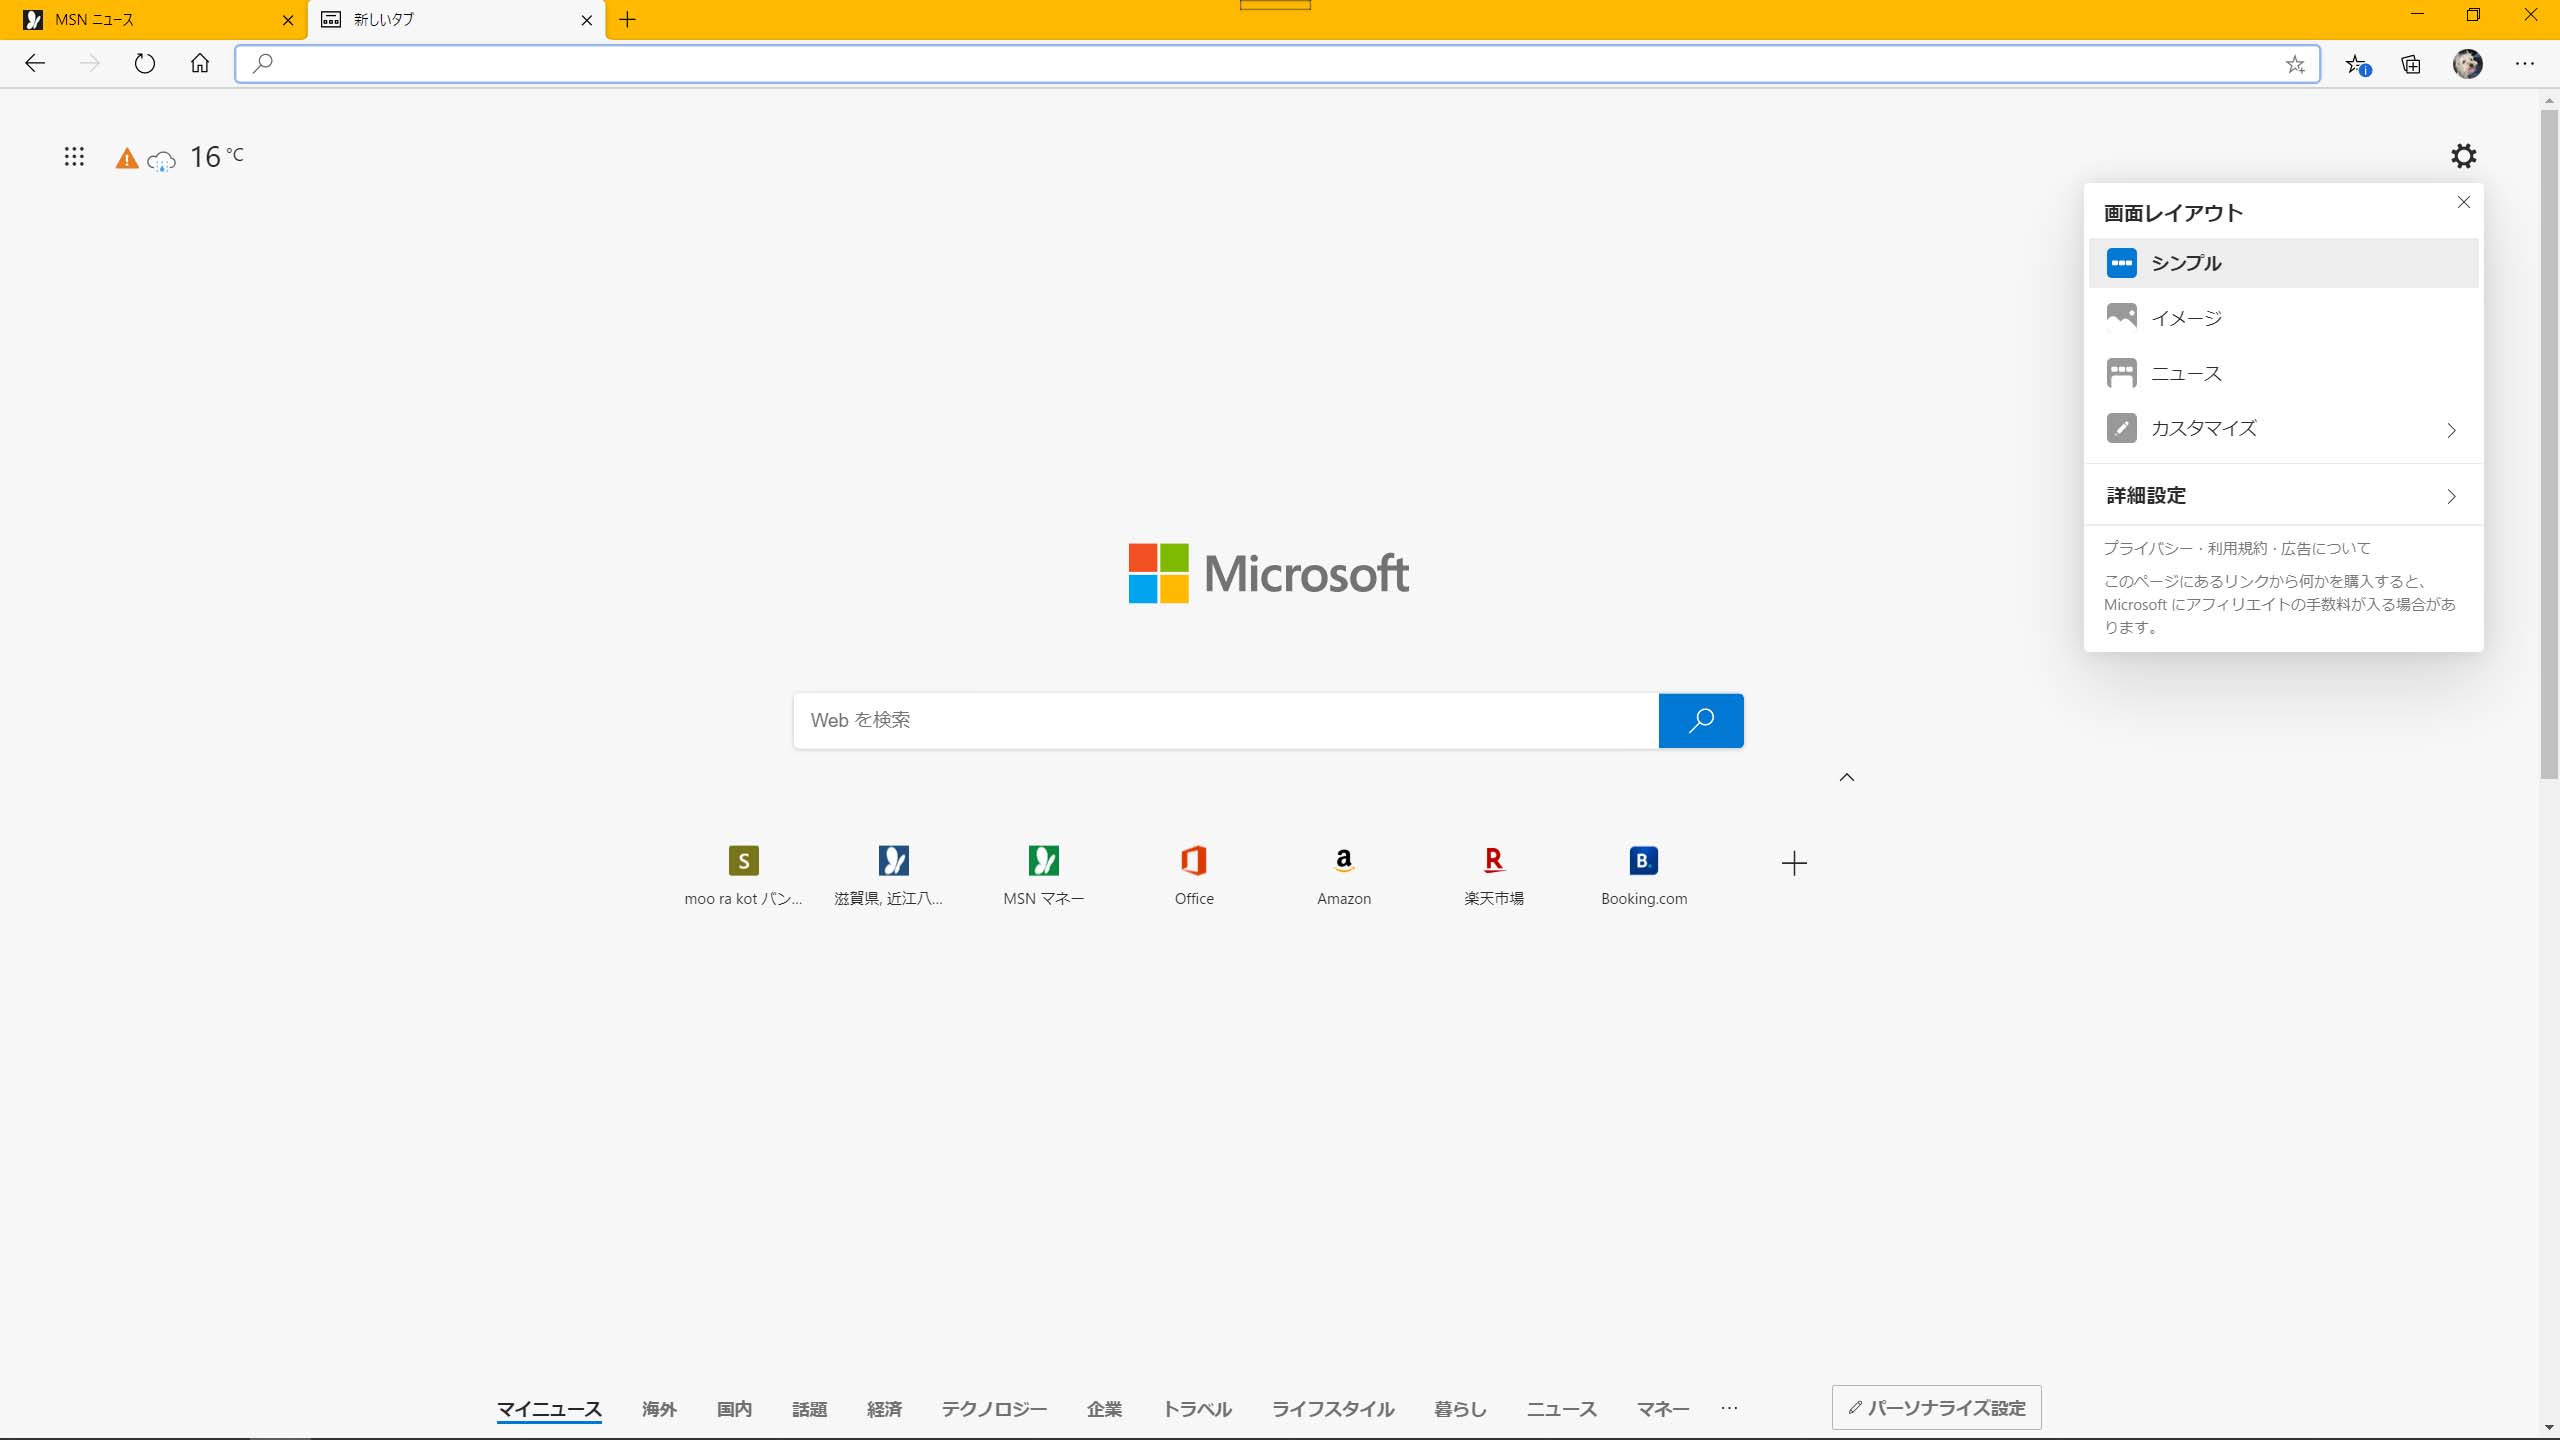Go forward with the forward arrow
Screen dimensions: 2560x1440
click(90, 64)
